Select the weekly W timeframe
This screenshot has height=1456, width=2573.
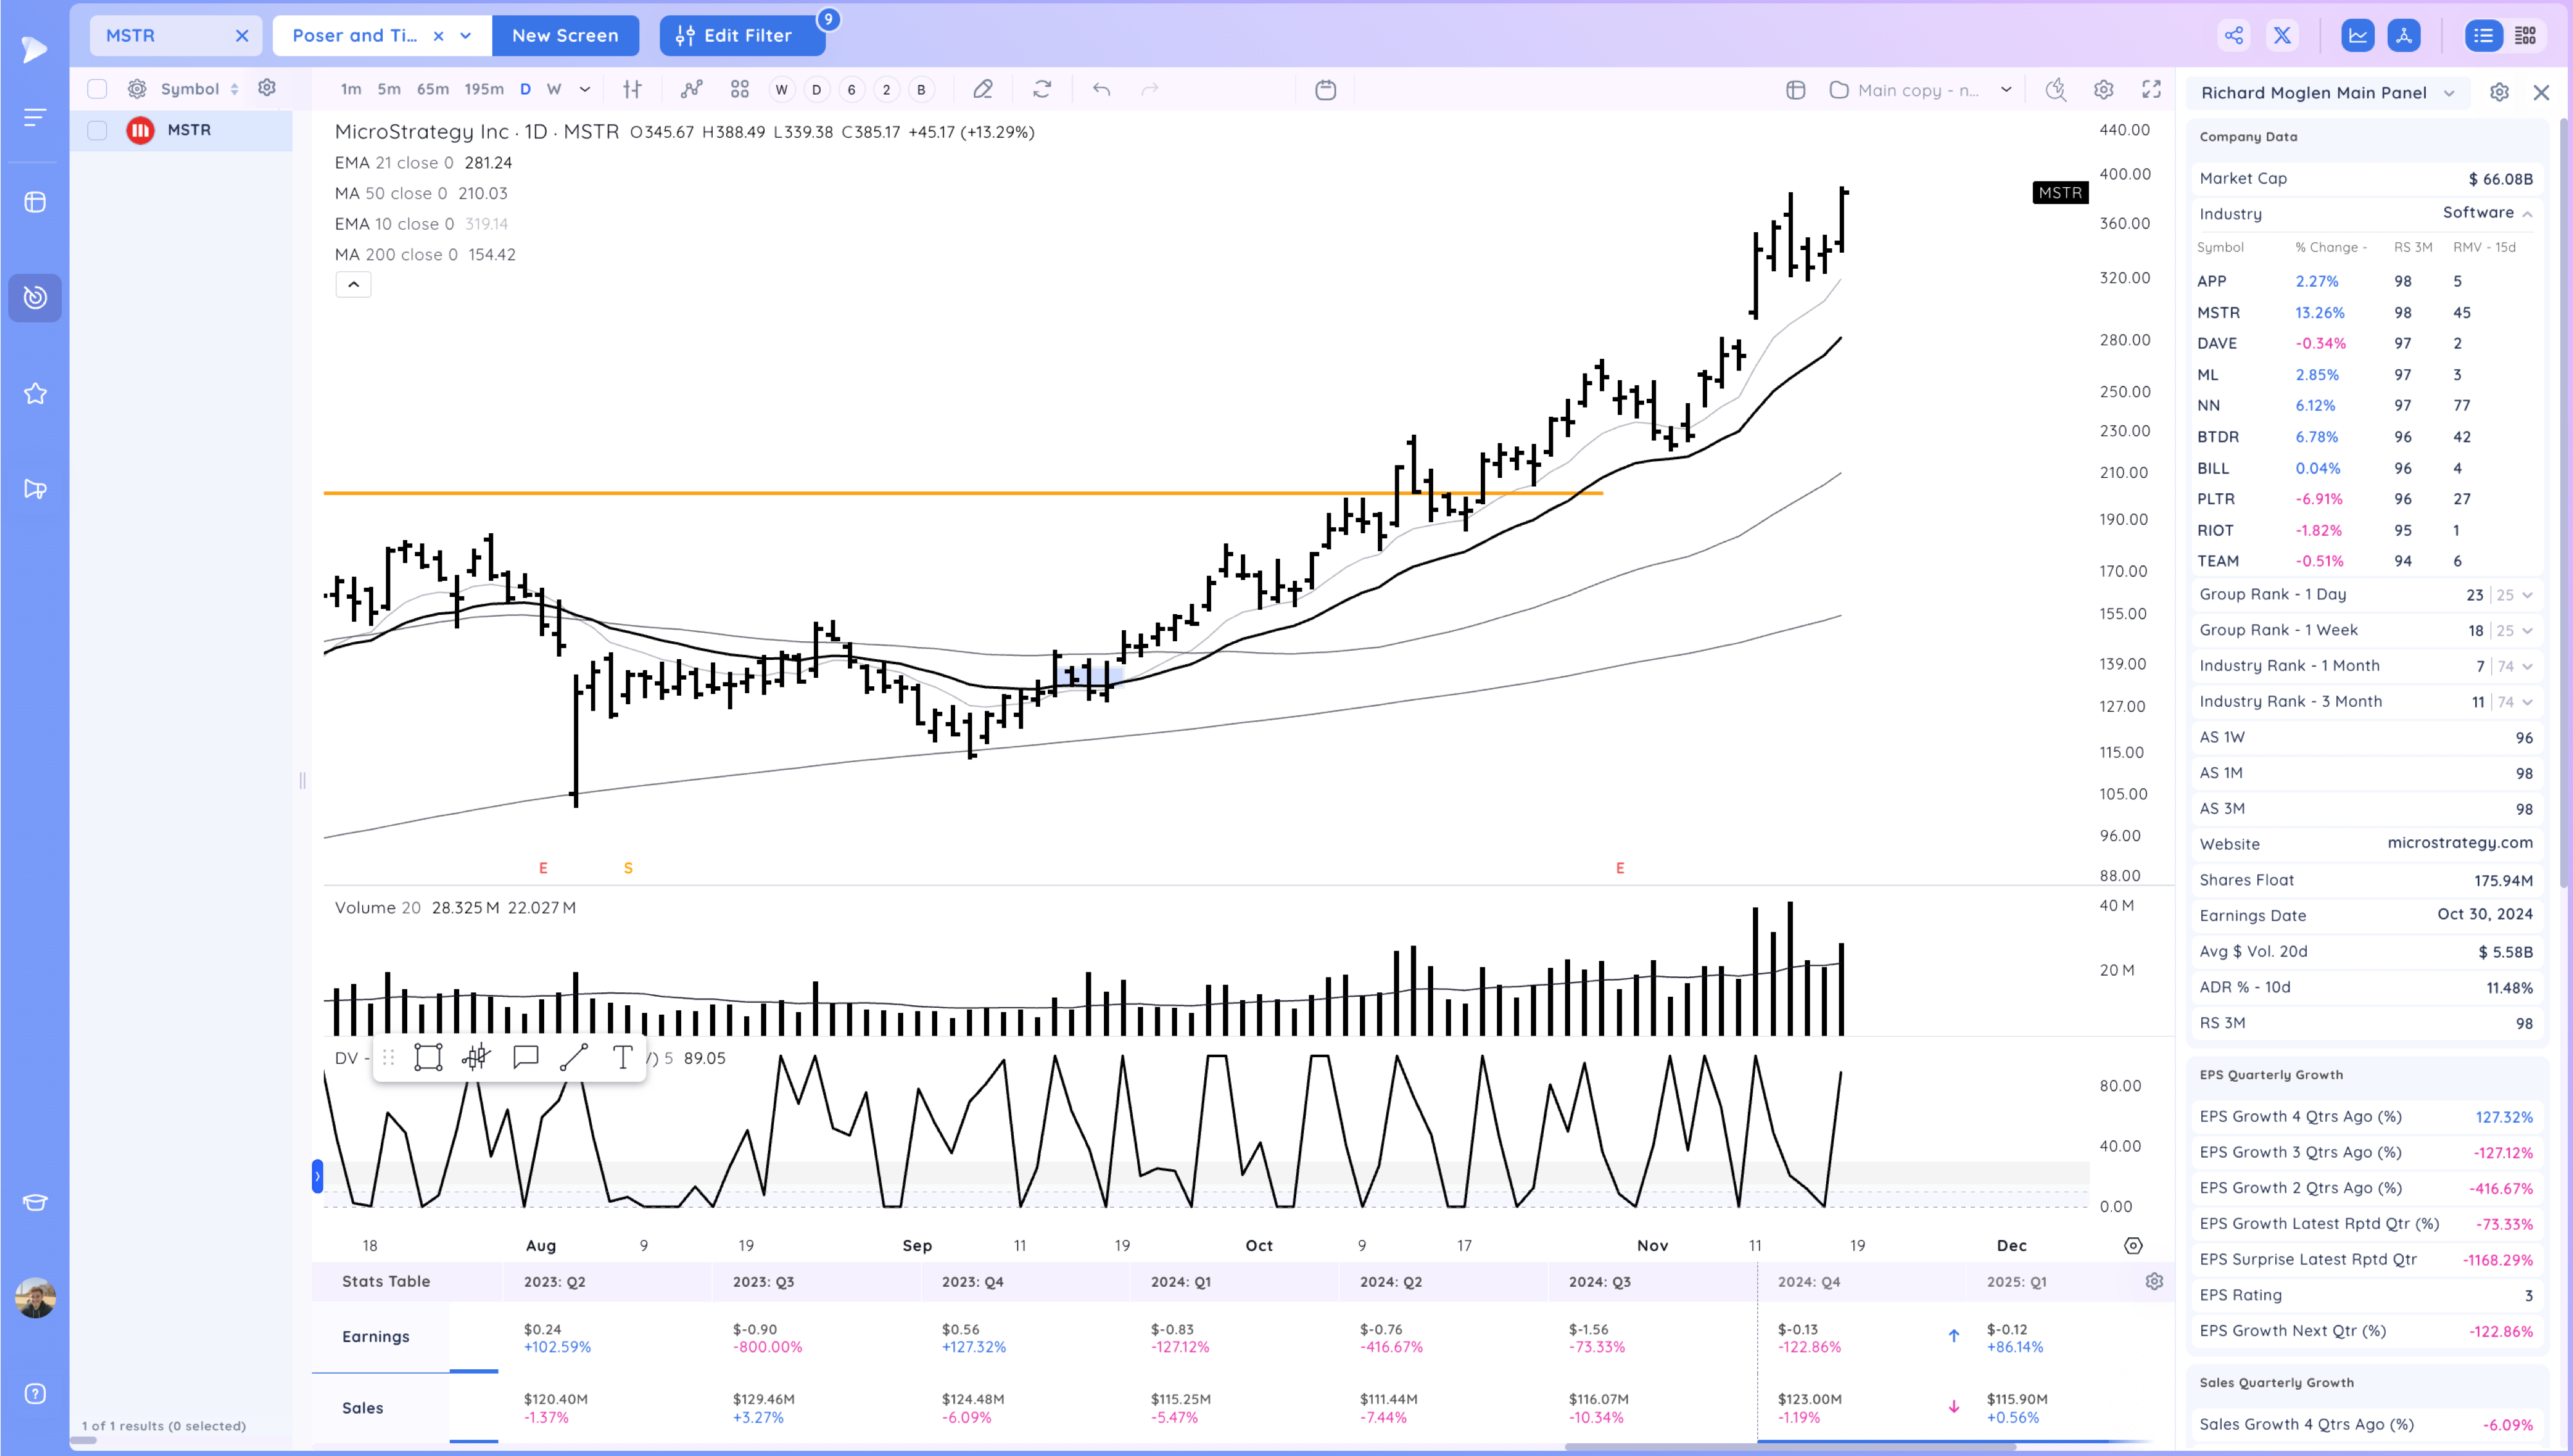coord(554,89)
